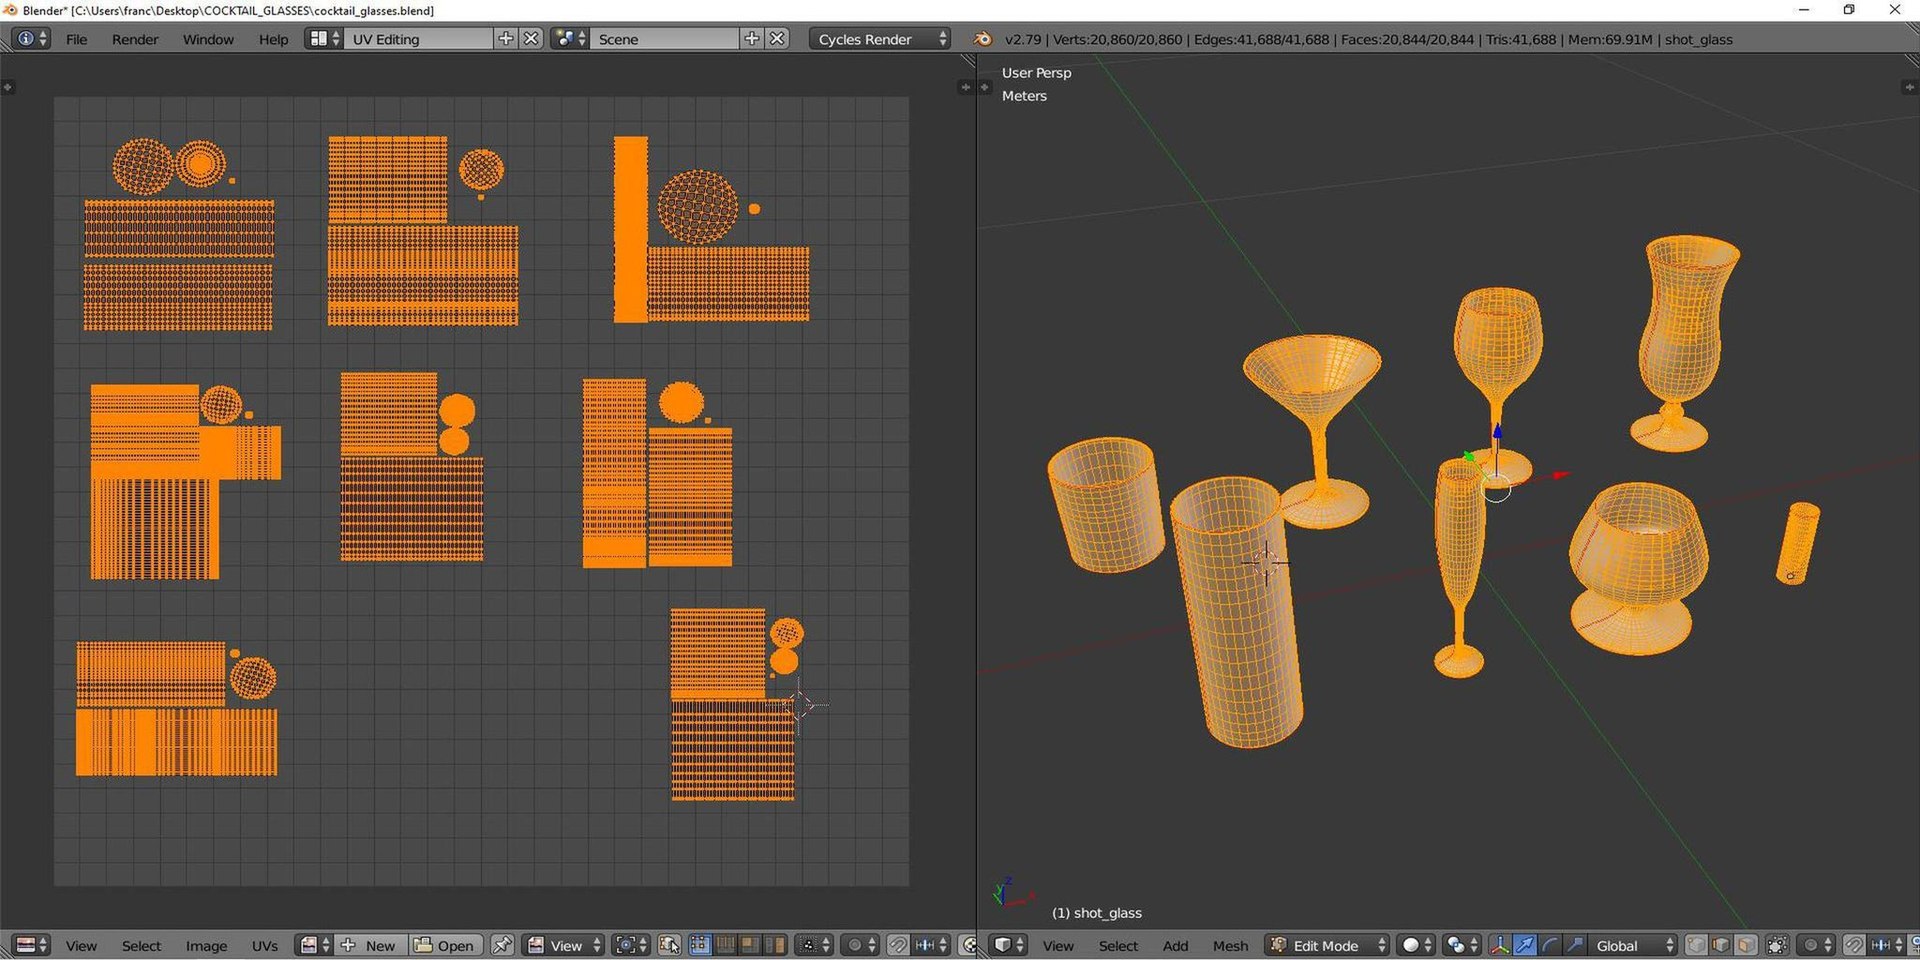The height and width of the screenshot is (960, 1920).
Task: Select mesh vertex select mode
Action: point(1696,945)
